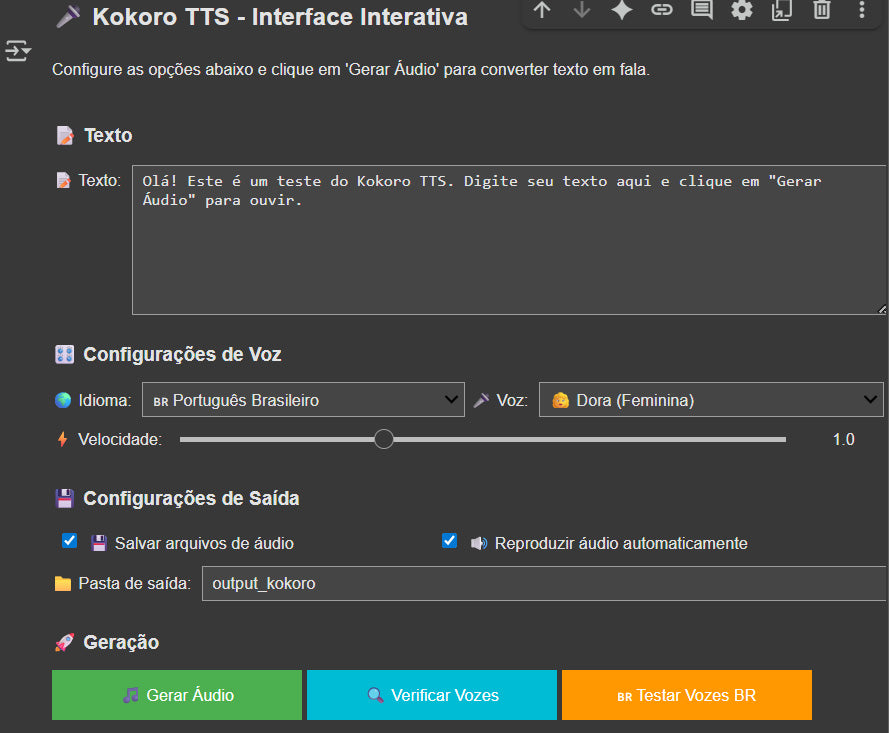Expand the Voz voice dropdown
Screen dimensions: 889x733
point(711,400)
